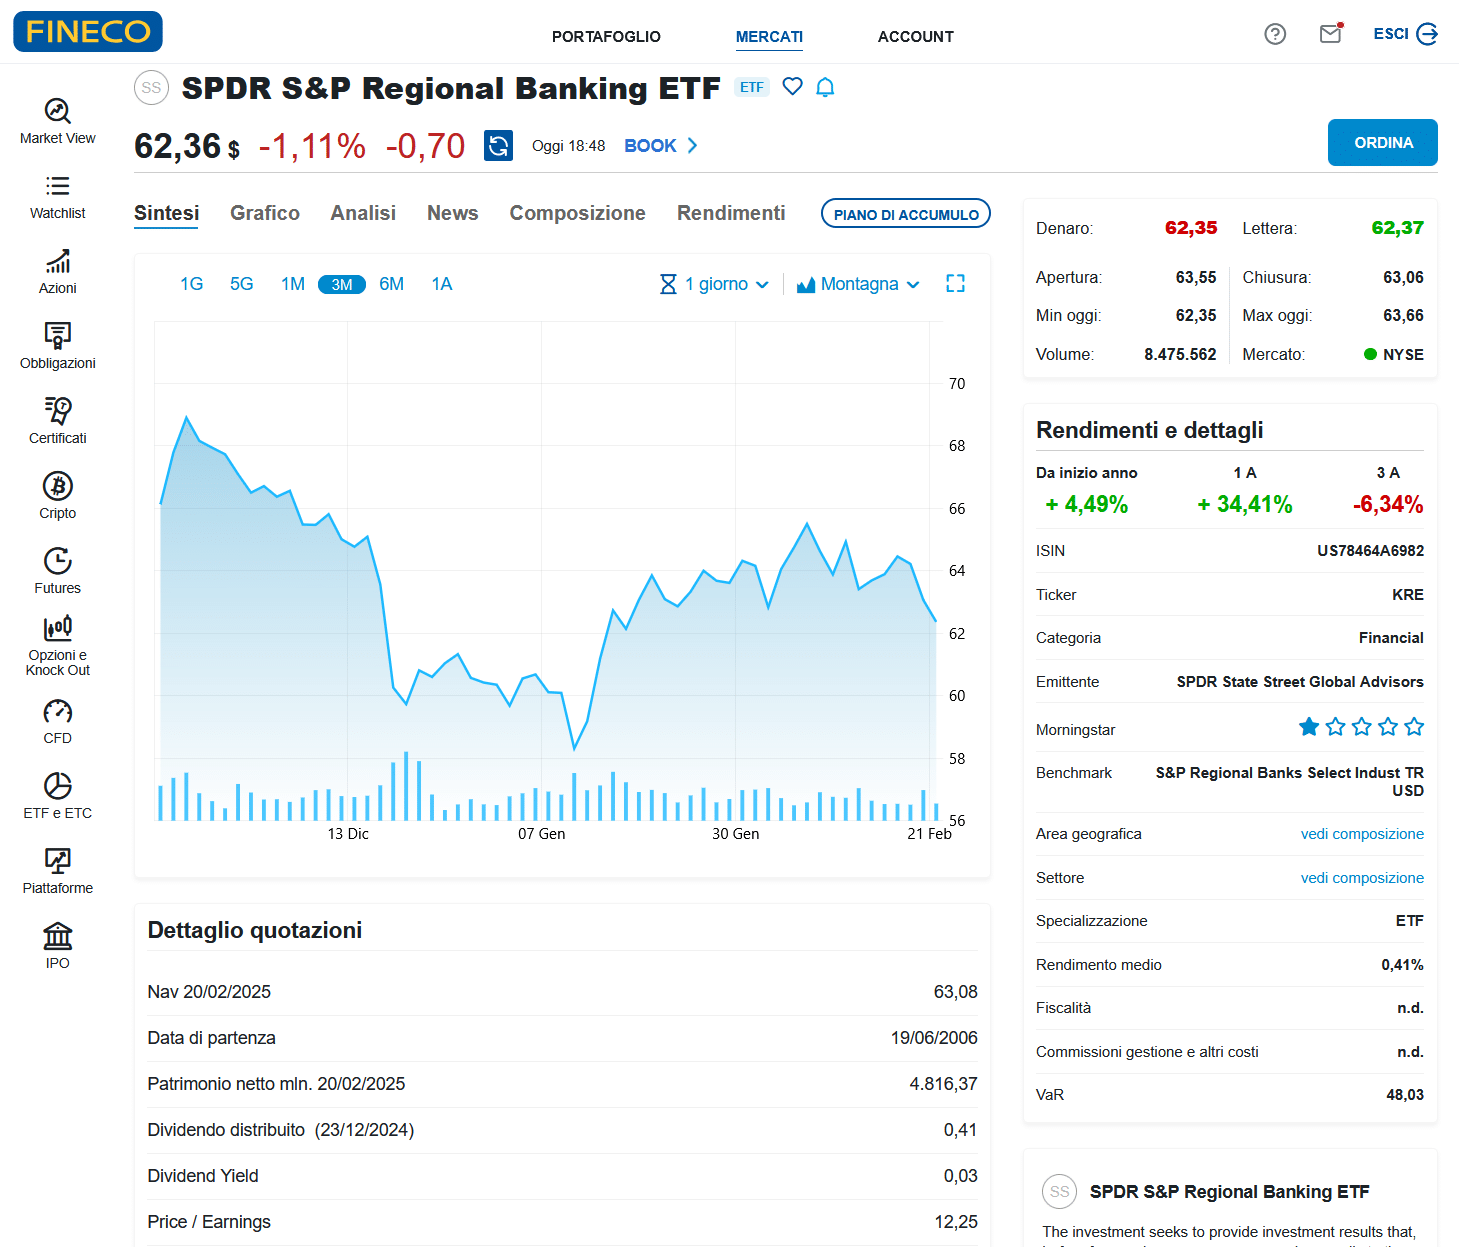
Task: Open the mail messages icon
Action: [x=1330, y=34]
